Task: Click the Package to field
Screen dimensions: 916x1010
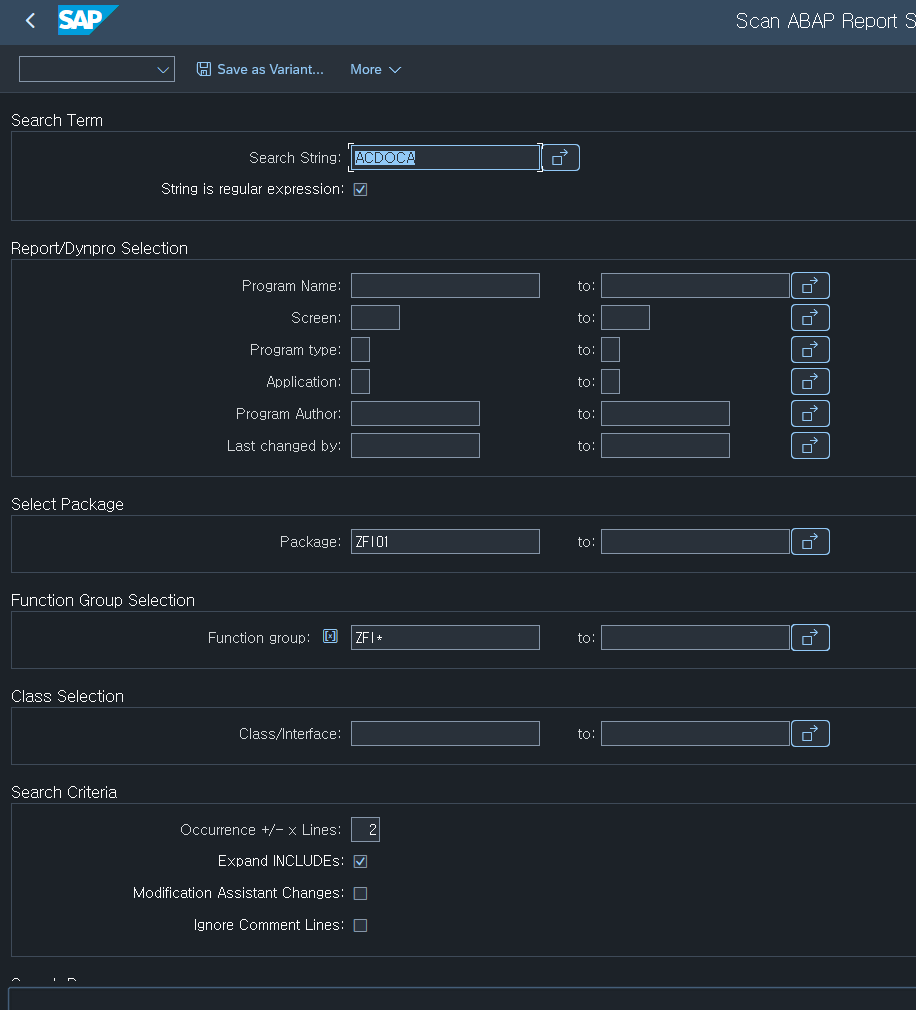Action: point(695,542)
